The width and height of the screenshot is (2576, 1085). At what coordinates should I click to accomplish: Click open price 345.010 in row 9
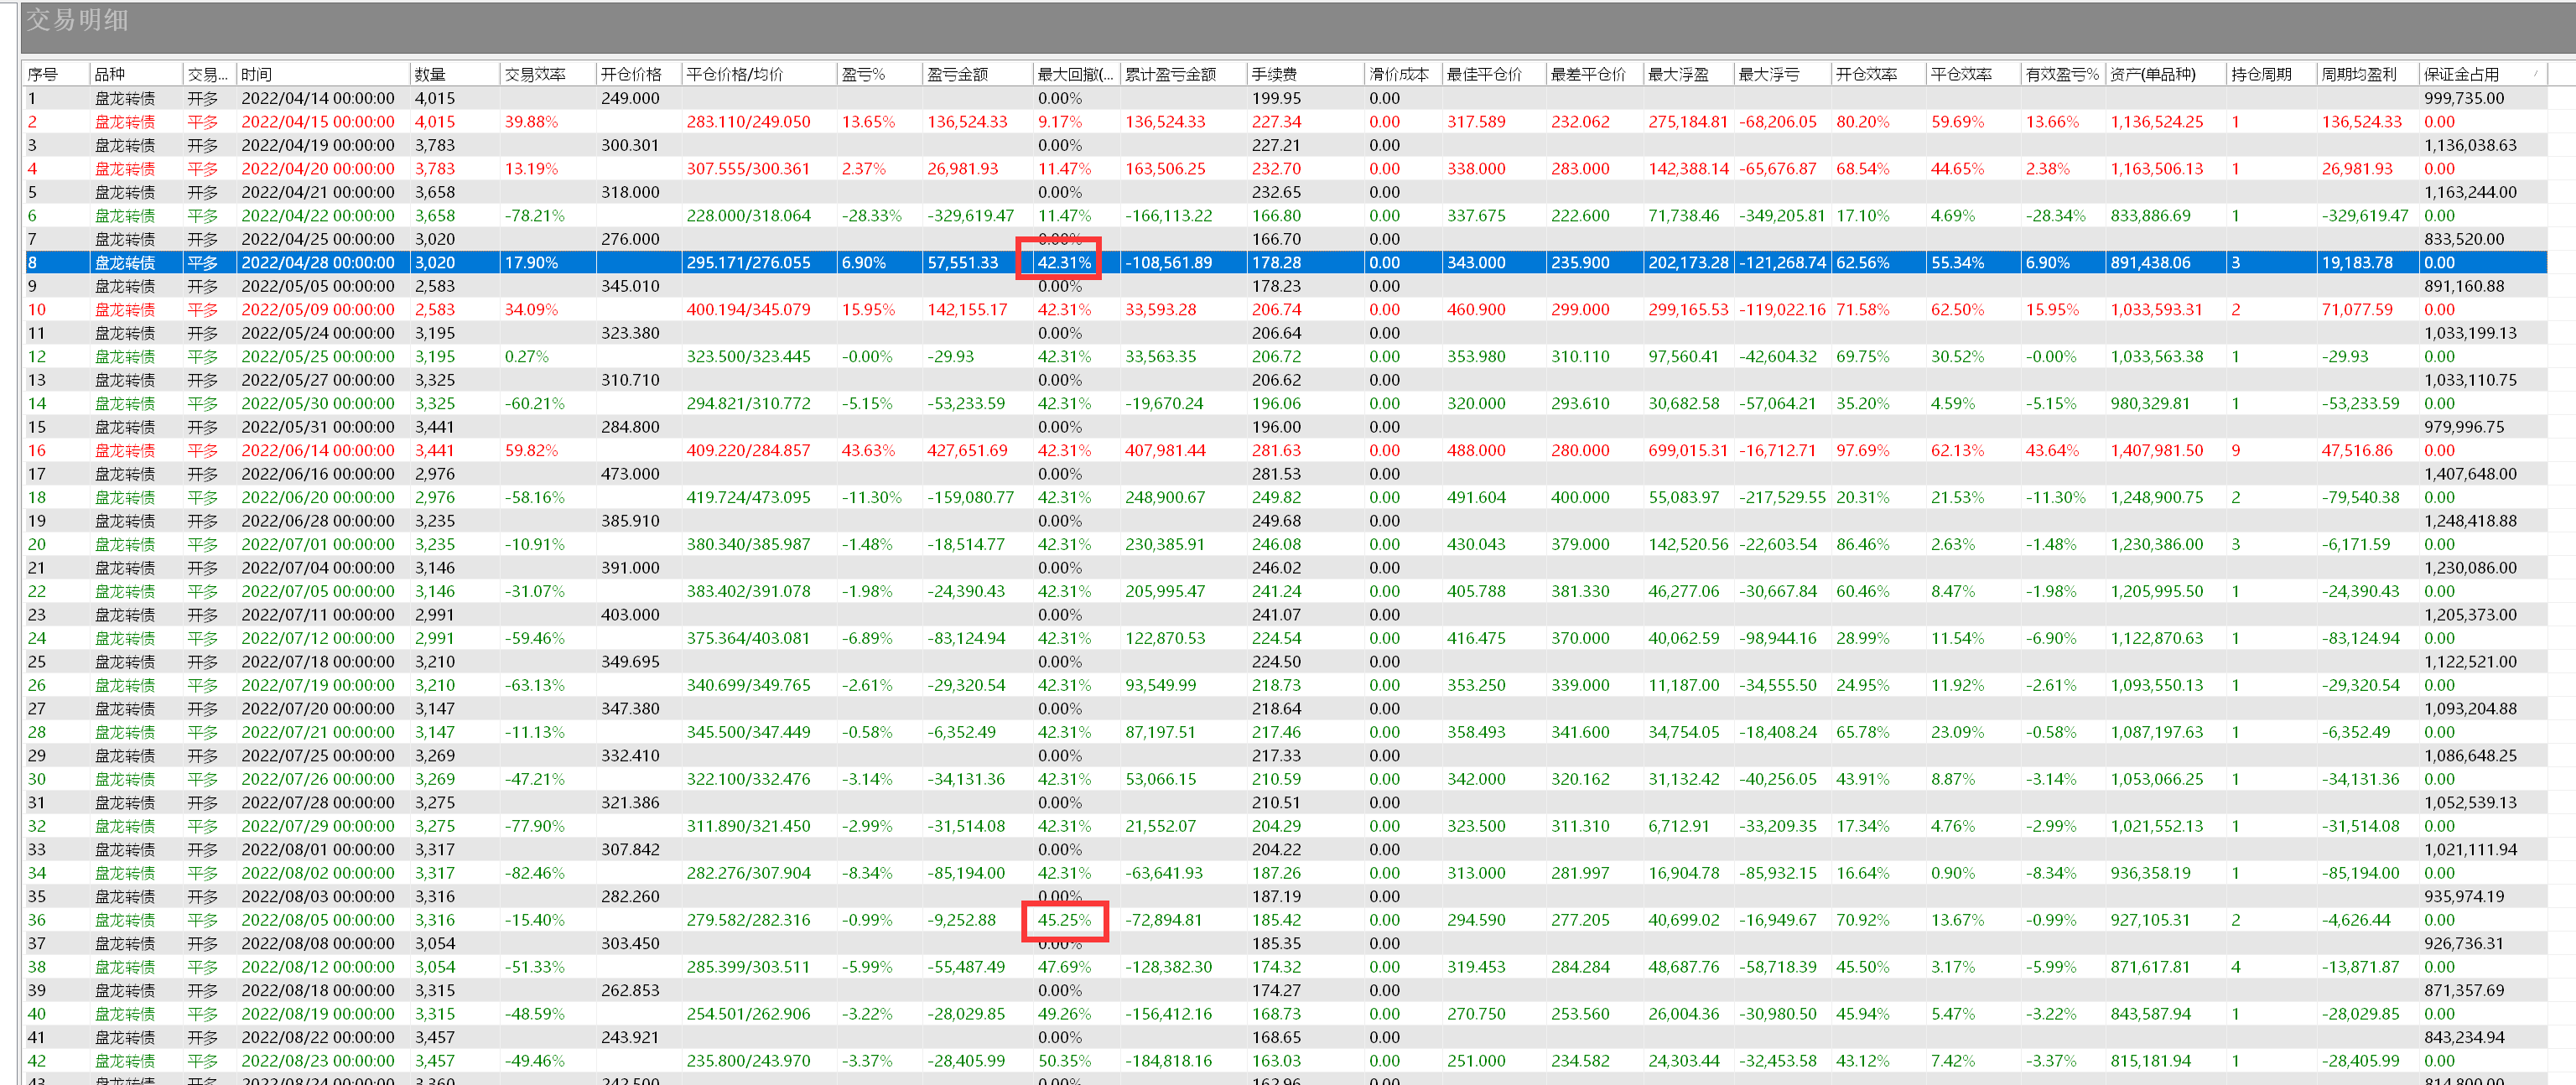coord(630,287)
